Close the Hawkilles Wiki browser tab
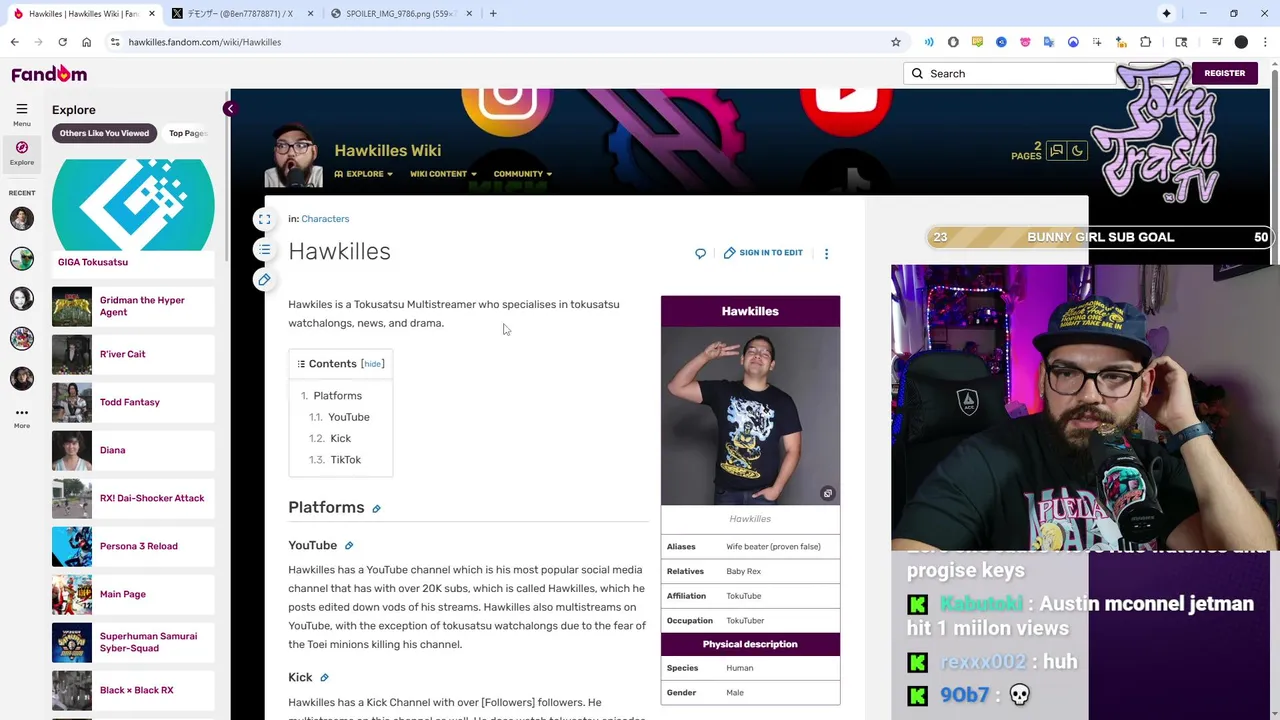This screenshot has width=1280, height=720. point(151,14)
